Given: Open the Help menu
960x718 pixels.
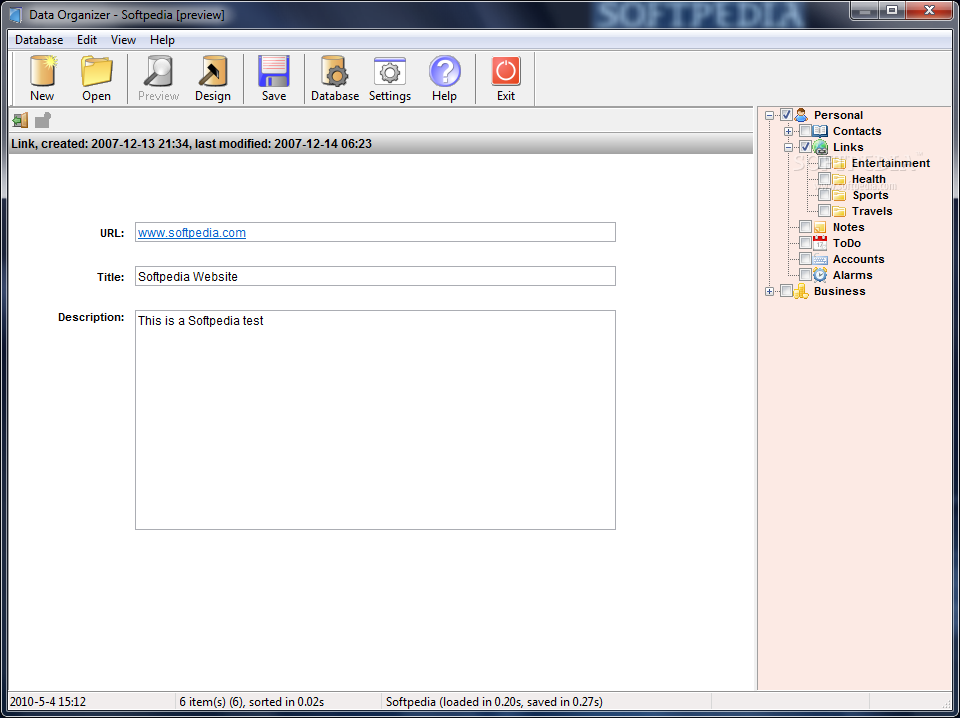Looking at the screenshot, I should [x=162, y=40].
